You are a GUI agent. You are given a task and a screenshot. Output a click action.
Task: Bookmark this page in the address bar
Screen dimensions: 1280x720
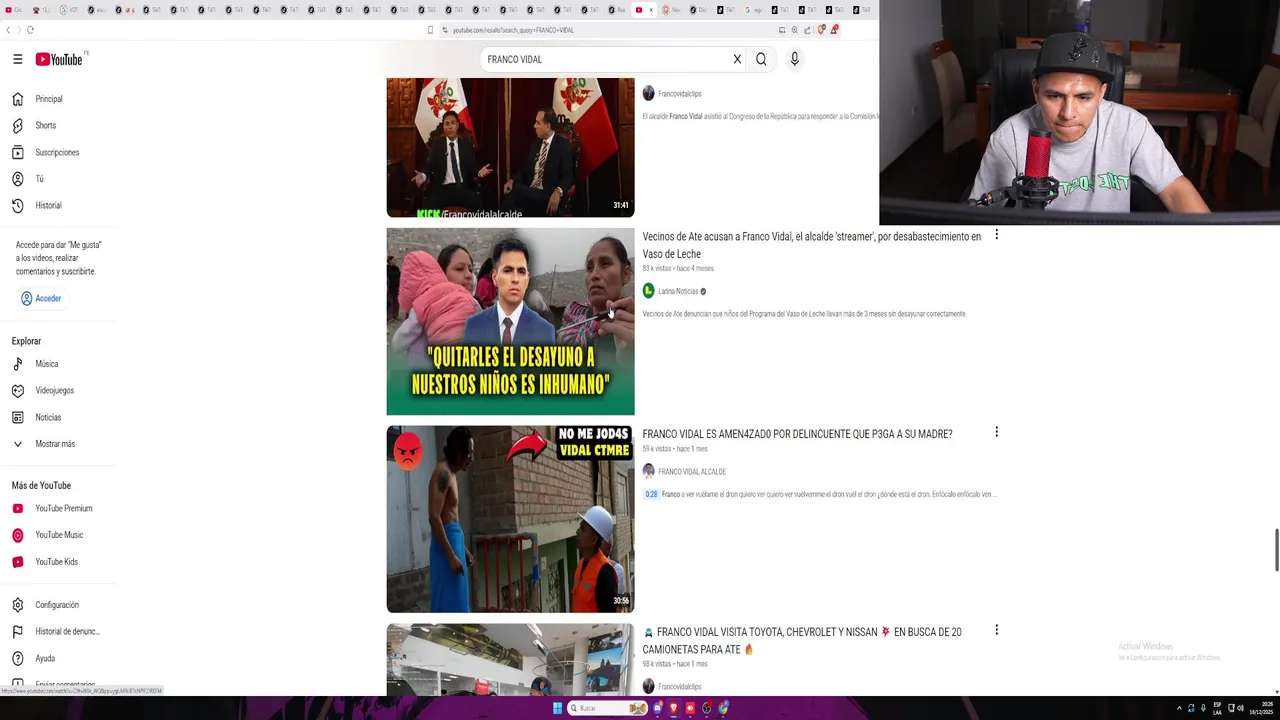pos(431,30)
